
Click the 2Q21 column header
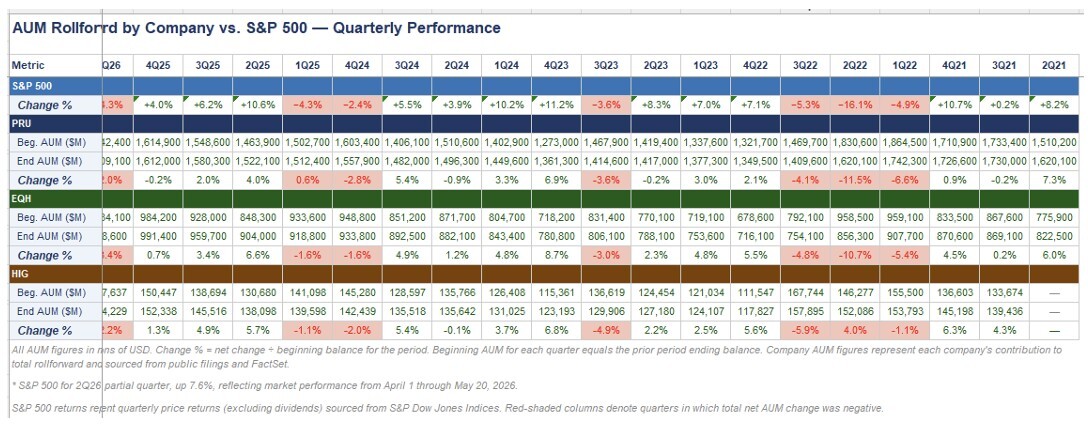tap(1054, 65)
